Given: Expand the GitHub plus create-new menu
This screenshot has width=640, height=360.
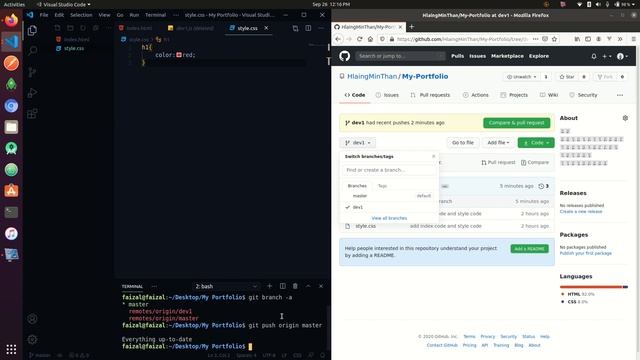Looking at the screenshot, I should (x=607, y=56).
